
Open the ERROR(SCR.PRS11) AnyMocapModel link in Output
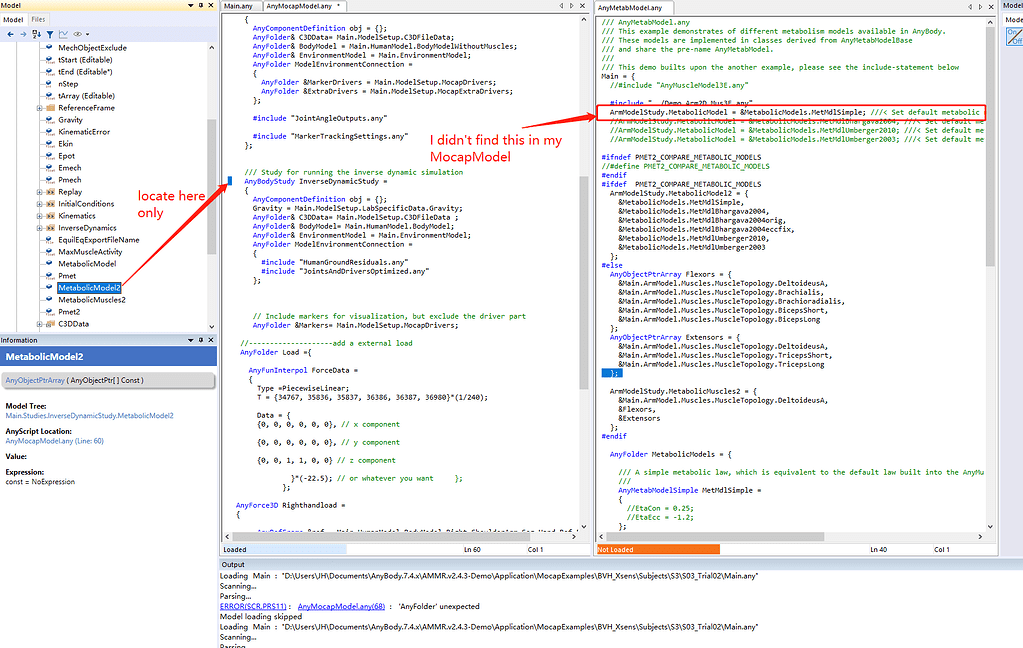point(249,606)
